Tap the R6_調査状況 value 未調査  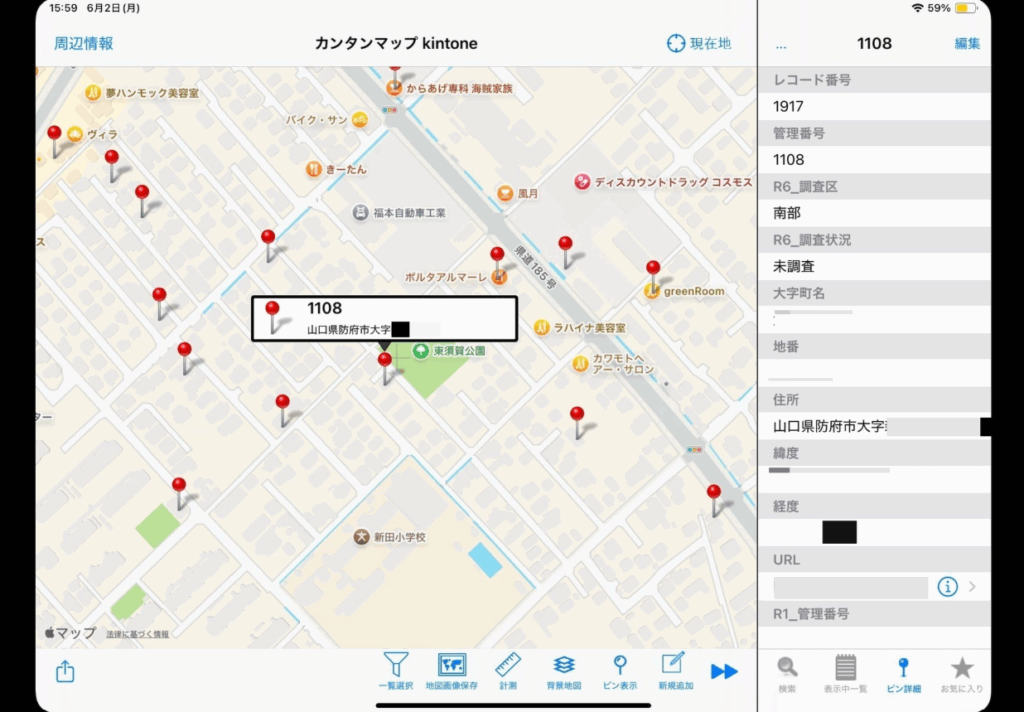(793, 267)
